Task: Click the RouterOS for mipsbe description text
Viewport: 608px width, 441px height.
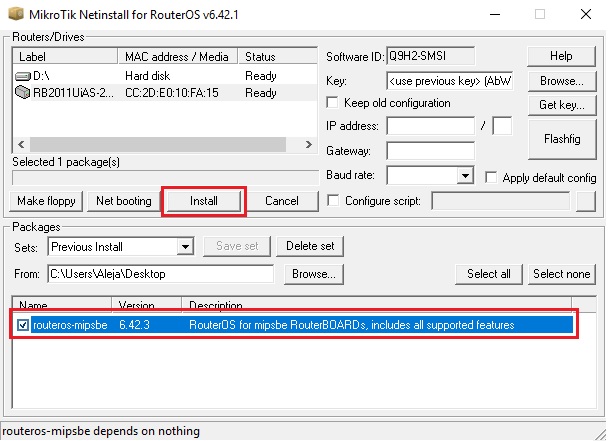Action: click(351, 325)
